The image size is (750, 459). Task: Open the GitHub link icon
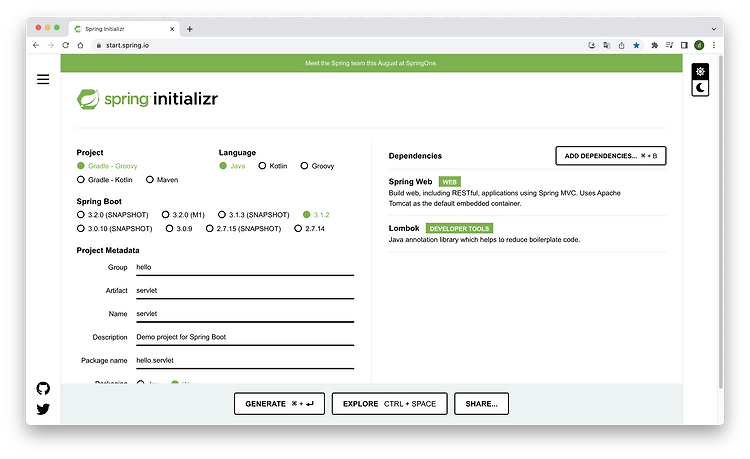click(x=43, y=388)
